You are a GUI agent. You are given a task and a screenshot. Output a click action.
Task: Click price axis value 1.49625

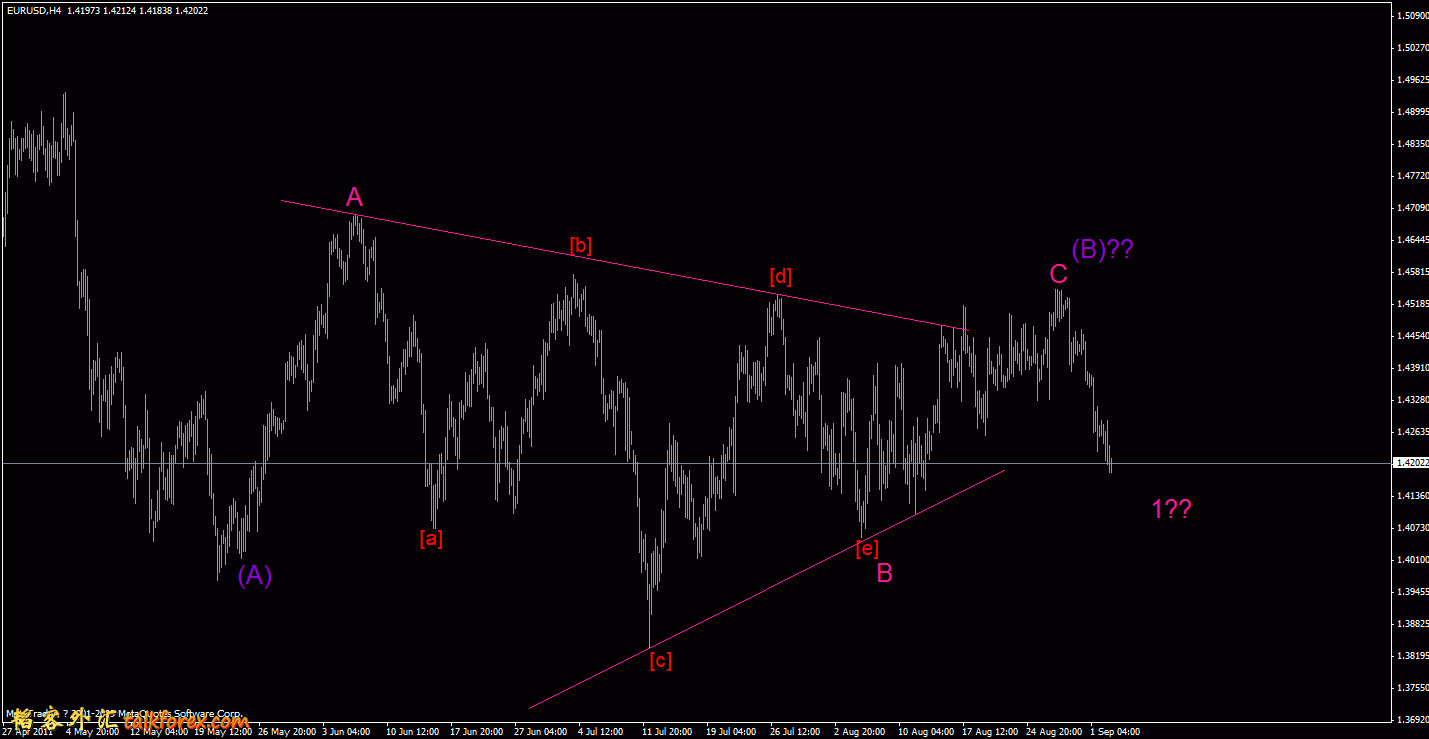point(1412,80)
